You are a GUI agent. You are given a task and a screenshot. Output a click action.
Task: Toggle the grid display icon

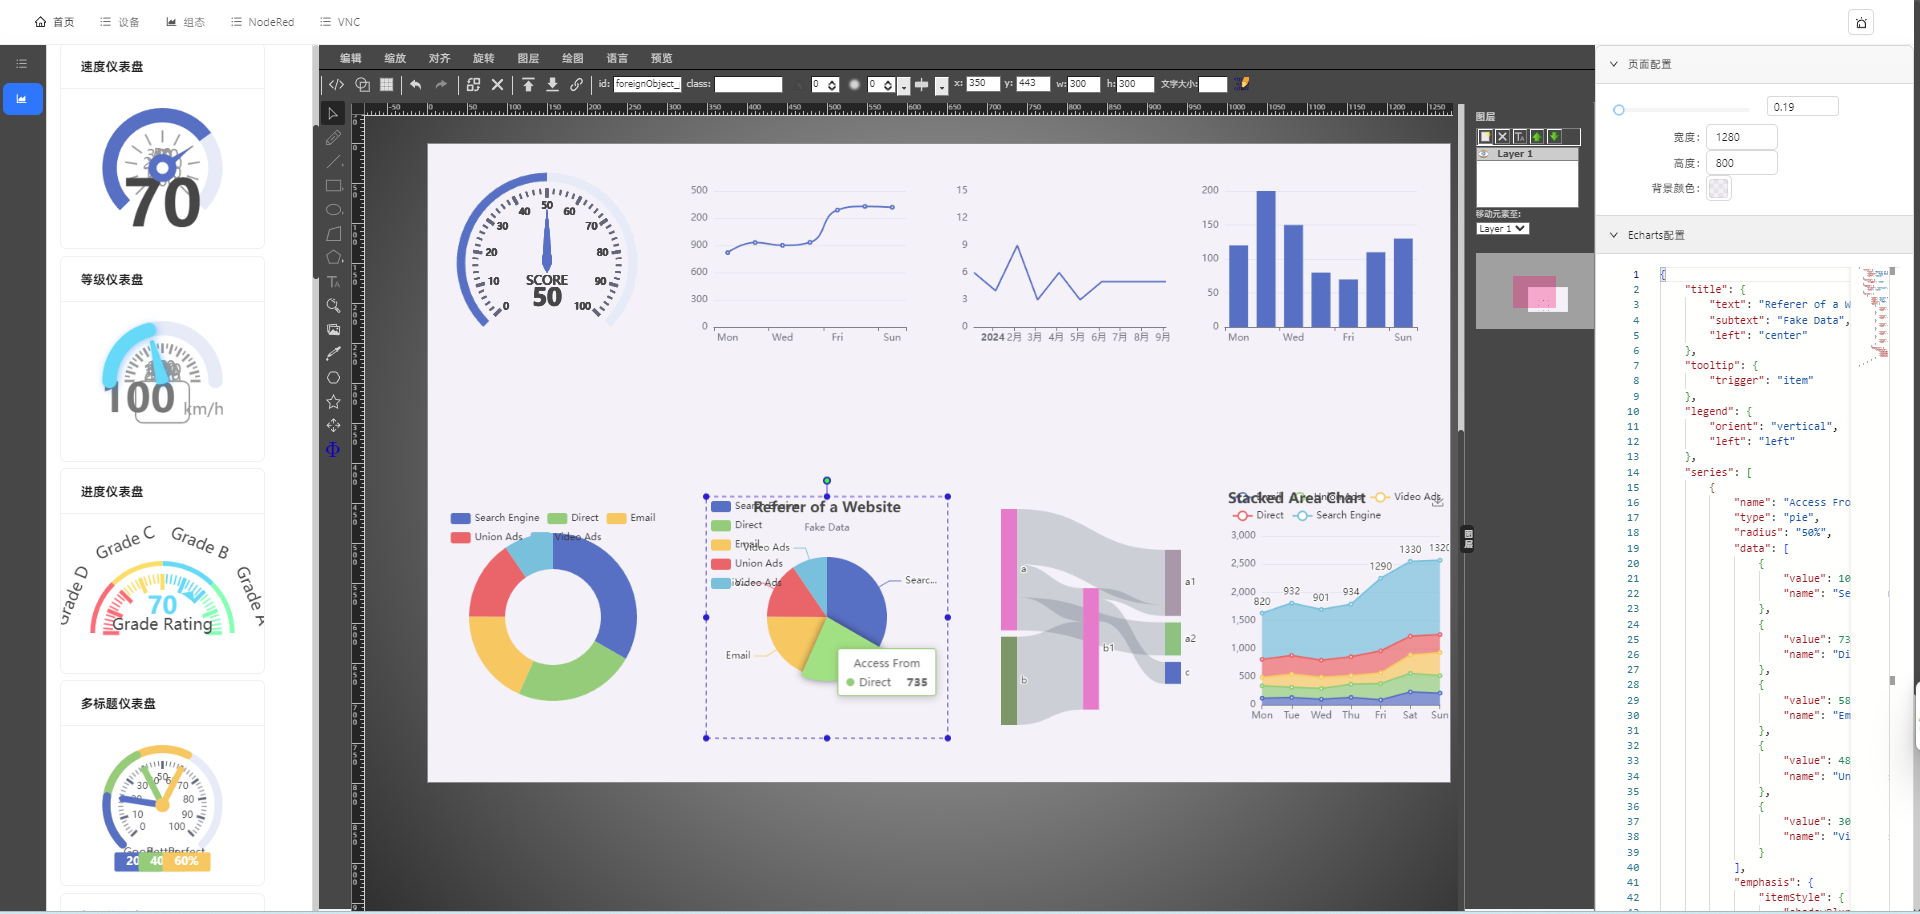[x=386, y=85]
